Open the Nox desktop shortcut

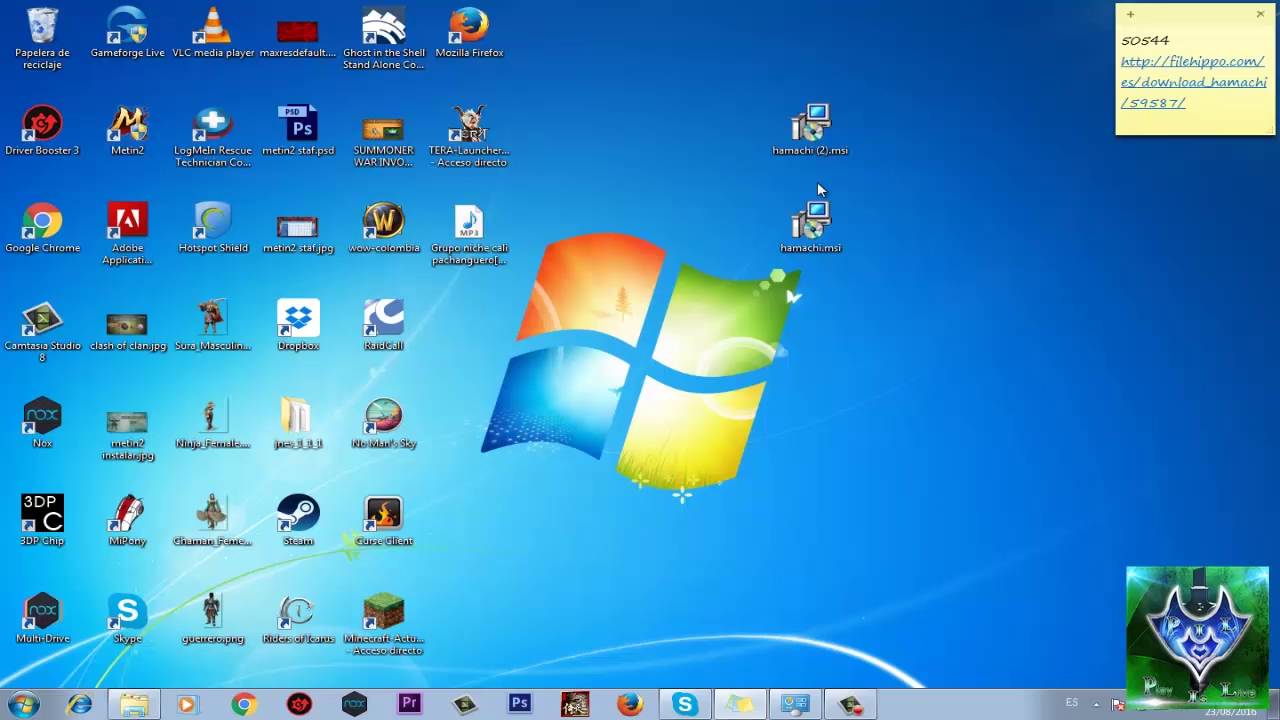(42, 423)
